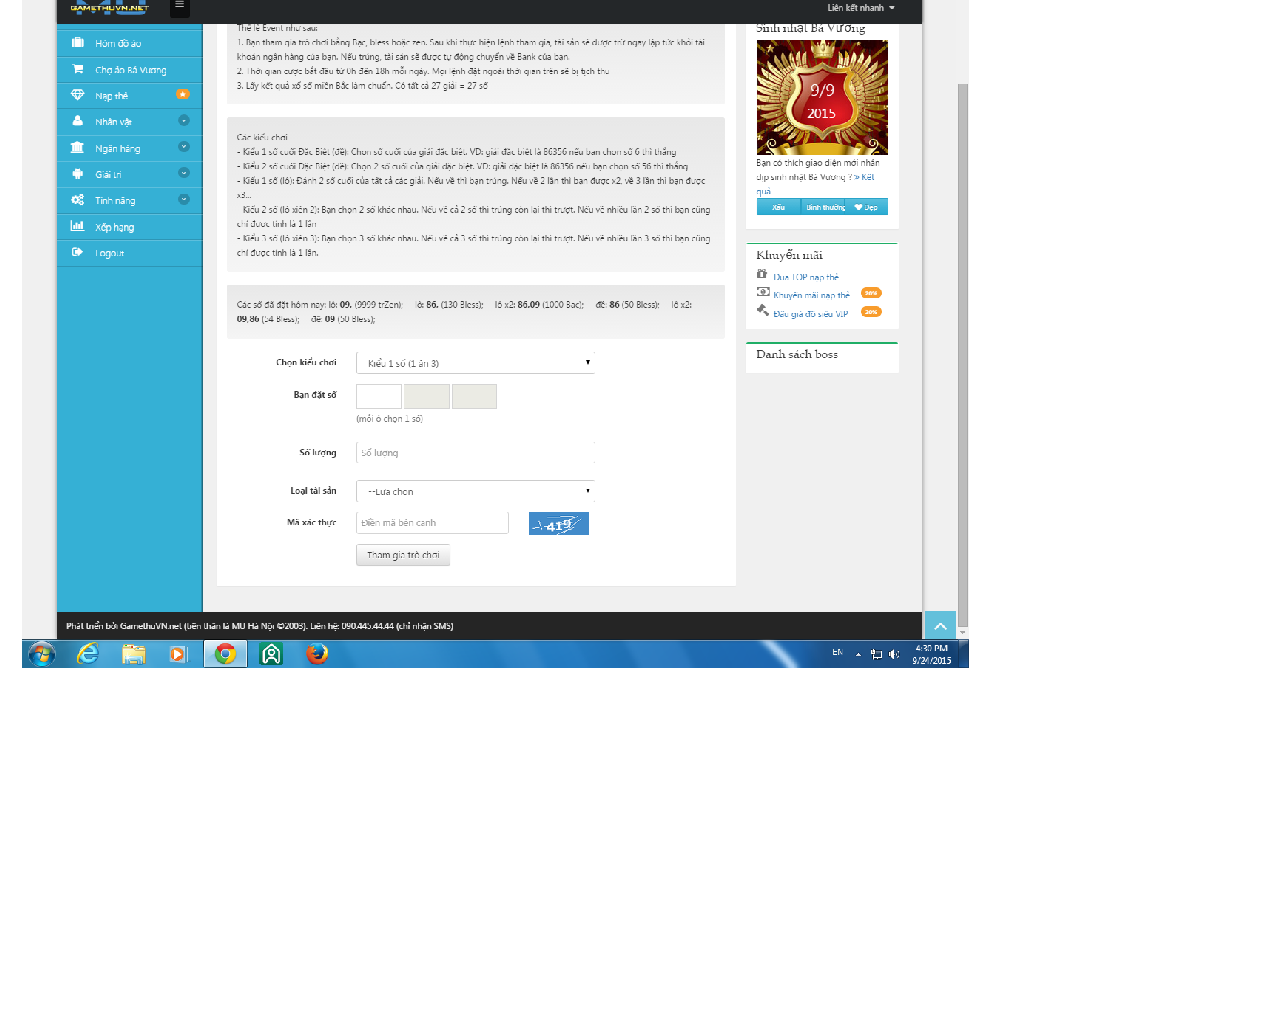Click the Danh sách boss heading
Viewport: 1280px width, 1024px height.
pos(797,354)
